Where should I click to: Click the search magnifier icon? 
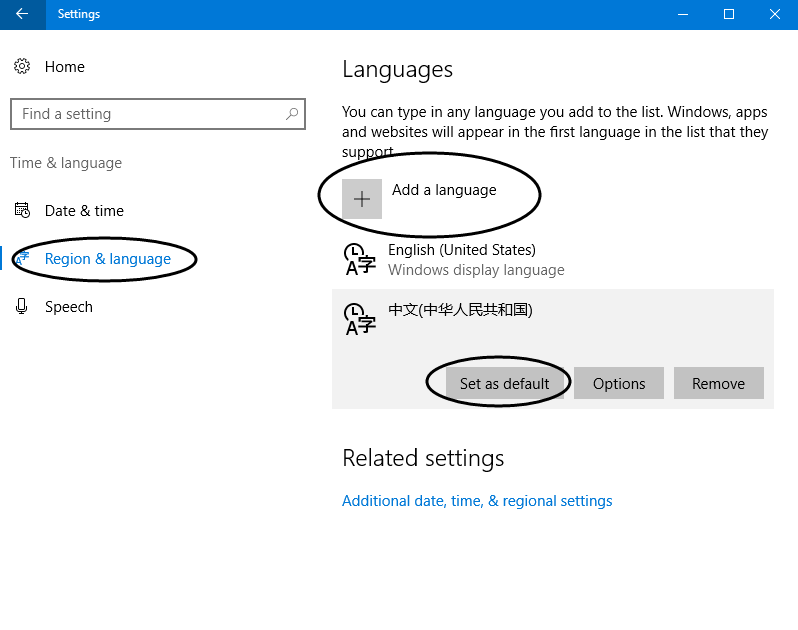point(292,114)
